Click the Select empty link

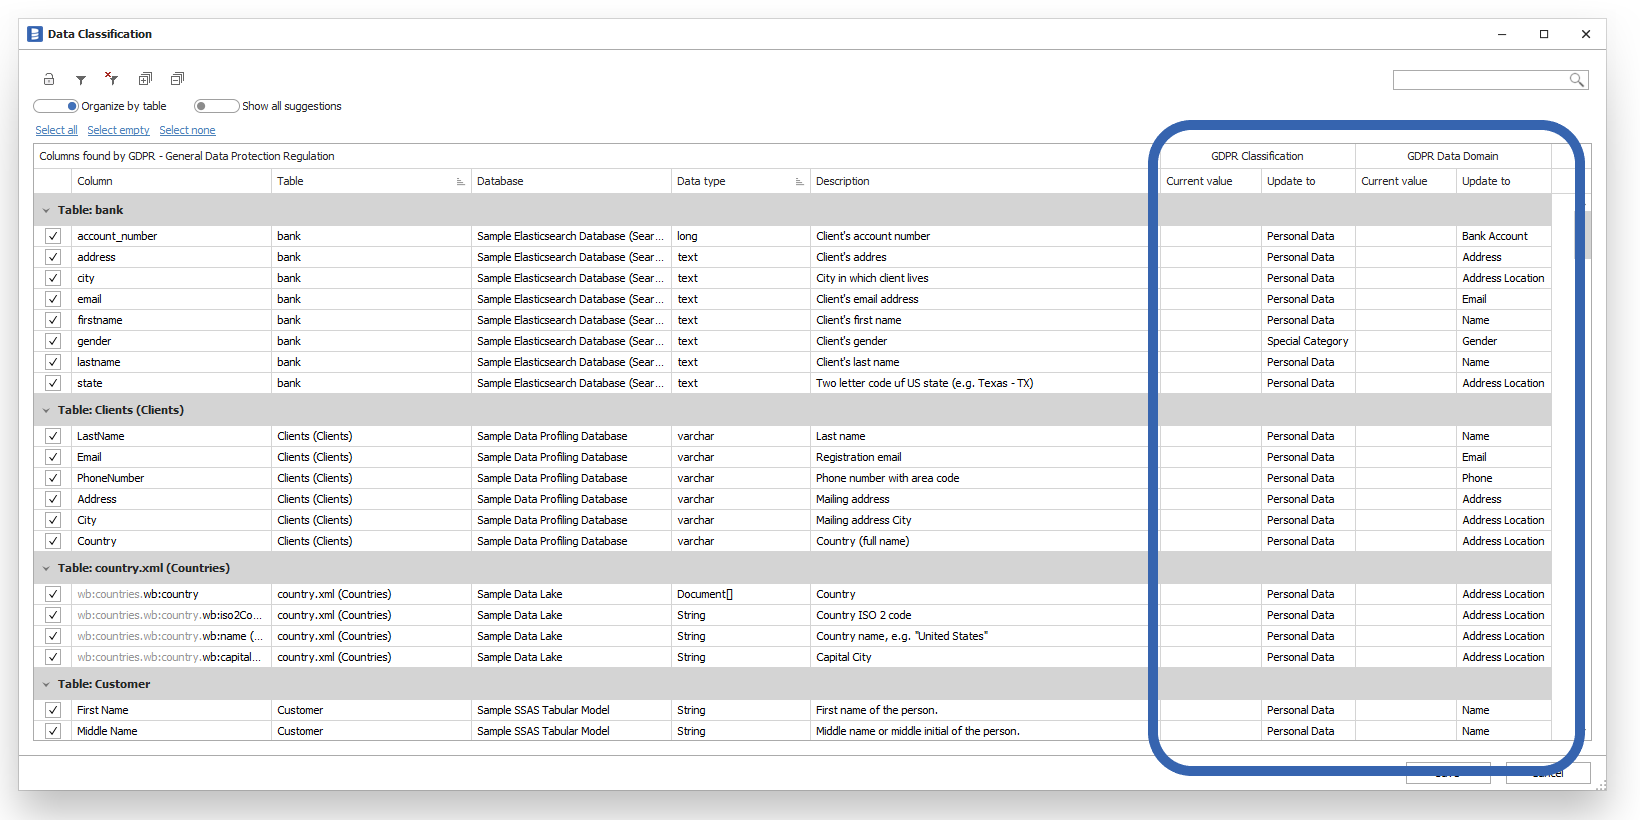click(118, 130)
